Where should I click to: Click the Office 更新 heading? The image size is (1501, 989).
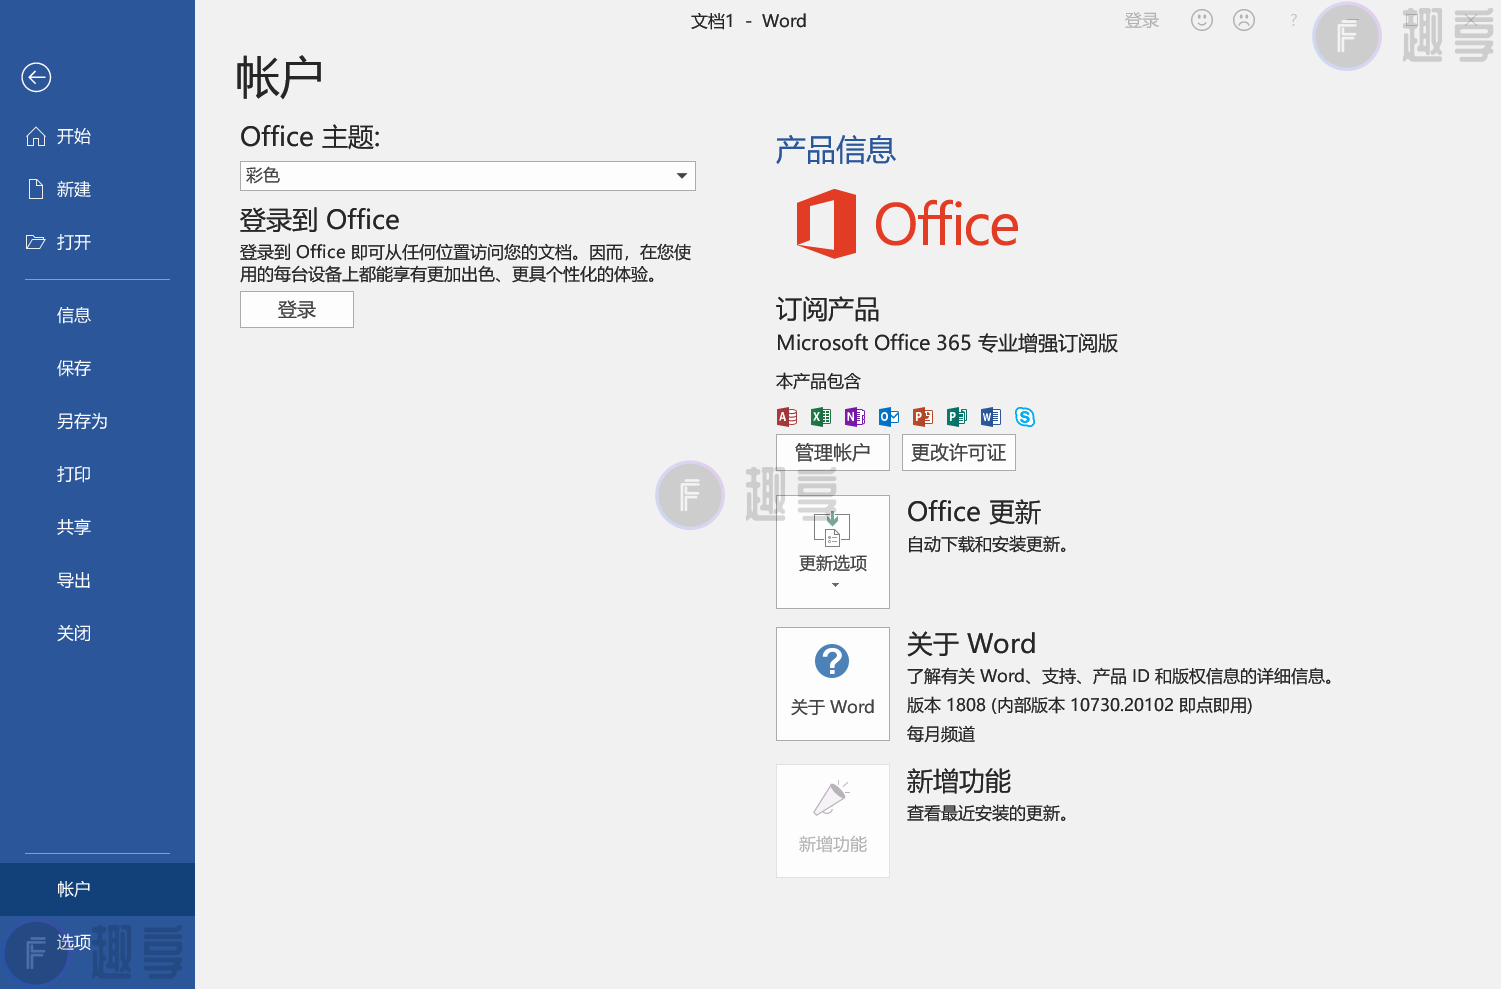pyautogui.click(x=974, y=512)
